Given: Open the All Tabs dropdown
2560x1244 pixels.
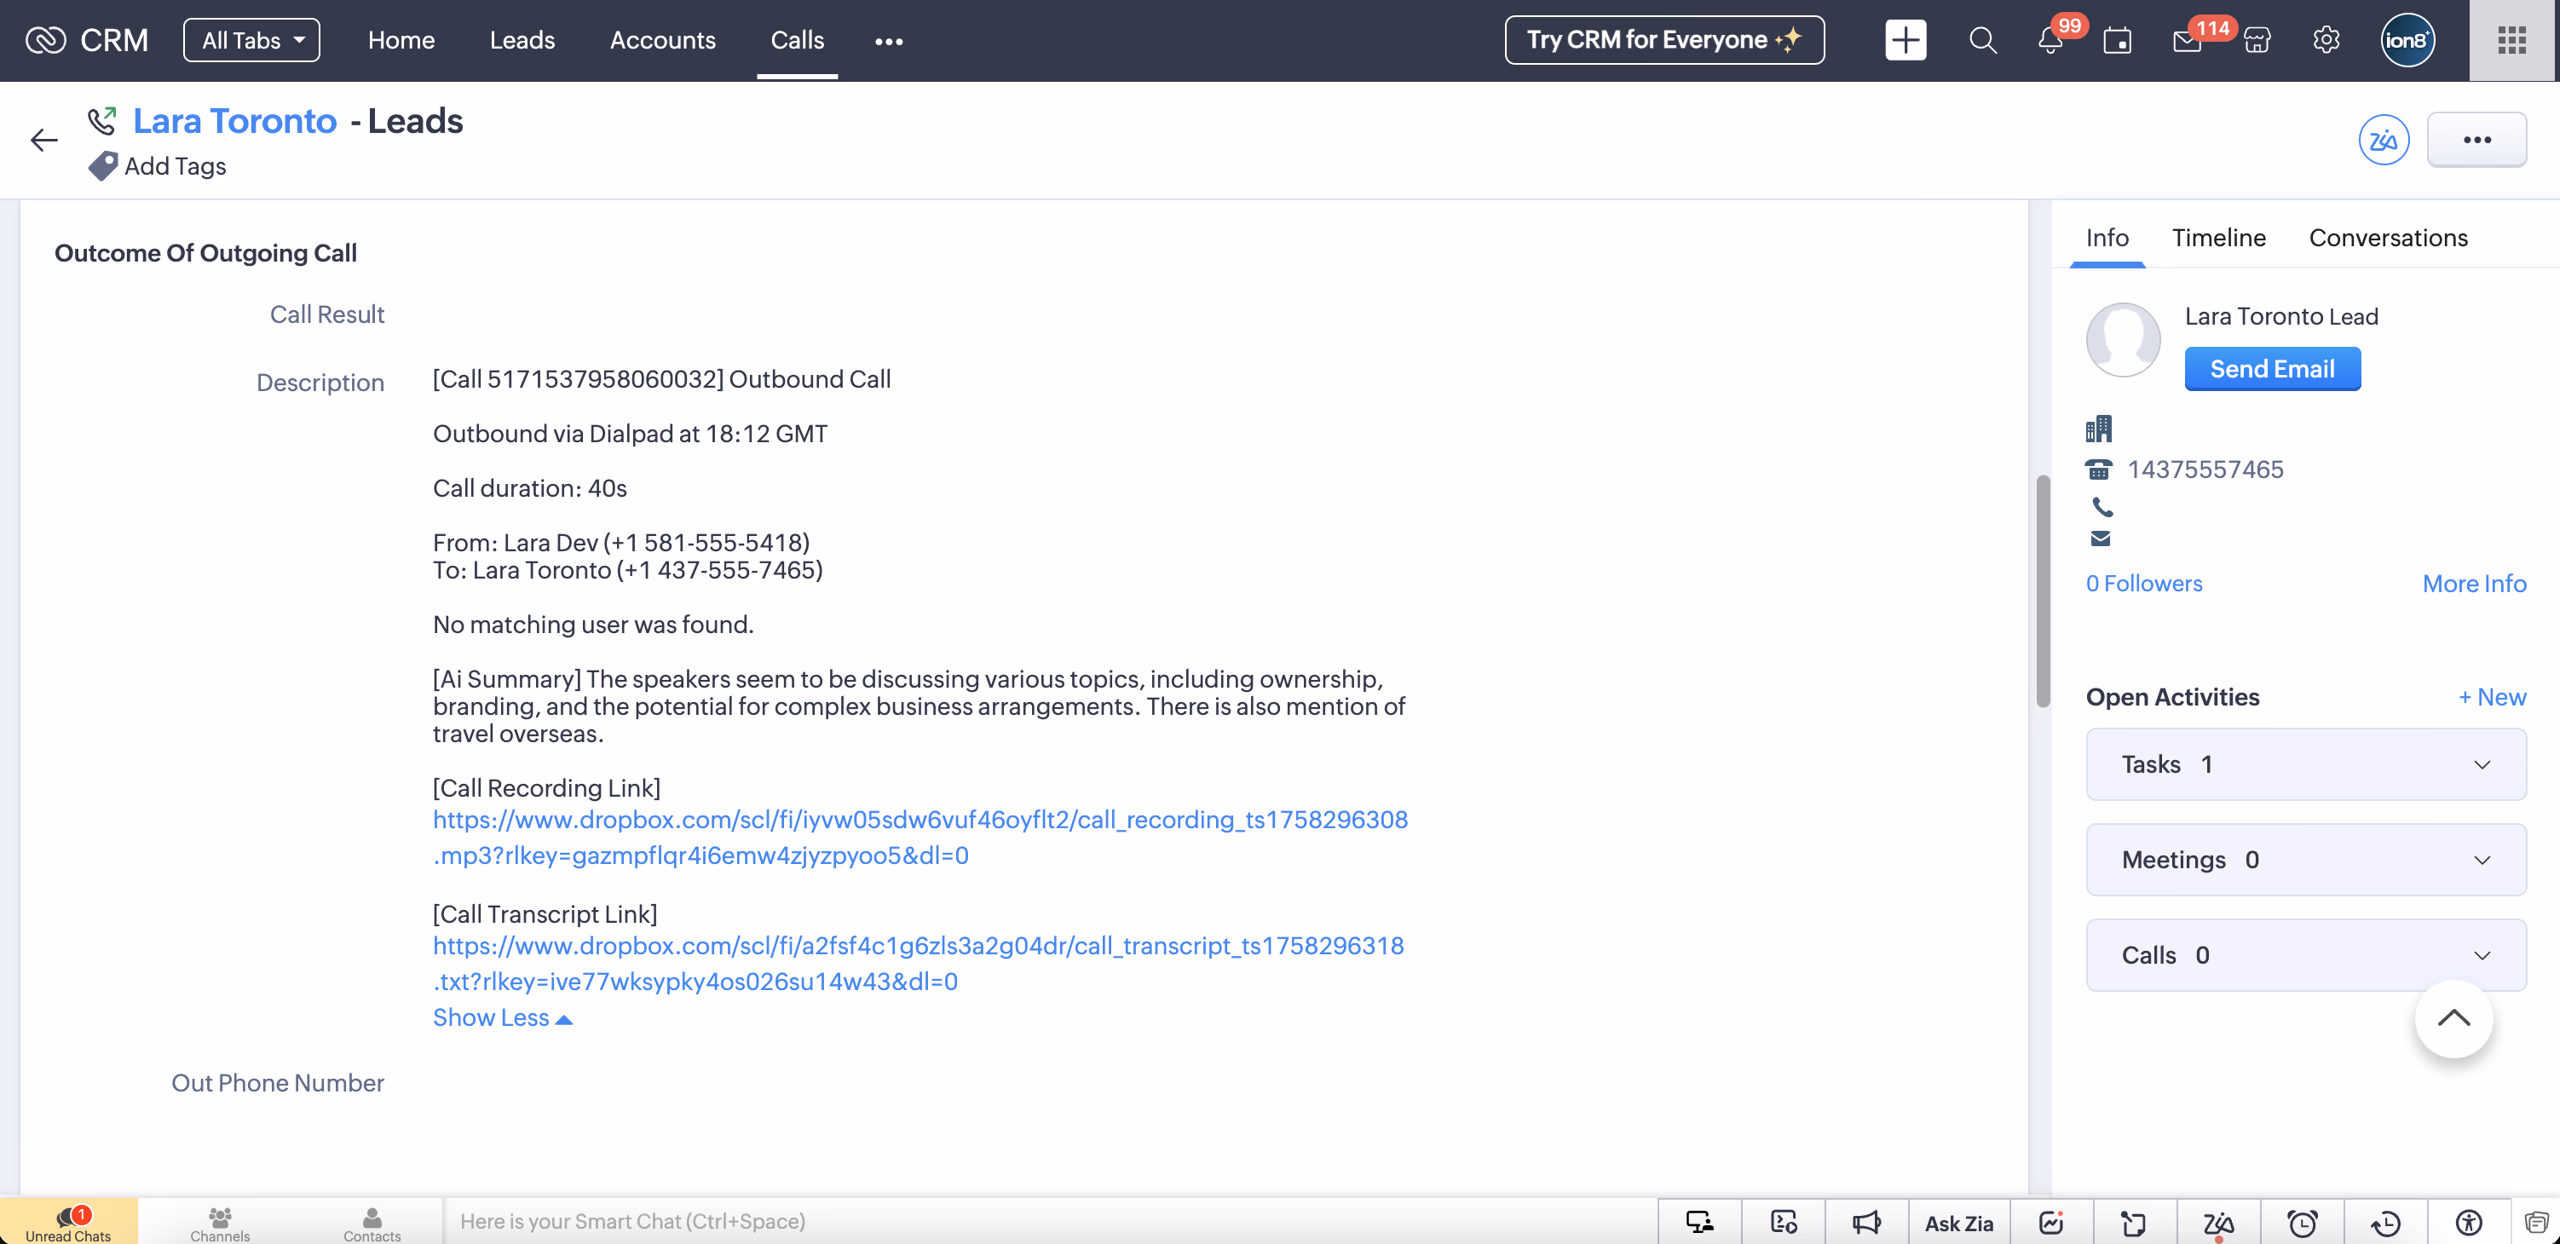Looking at the screenshot, I should click(251, 40).
